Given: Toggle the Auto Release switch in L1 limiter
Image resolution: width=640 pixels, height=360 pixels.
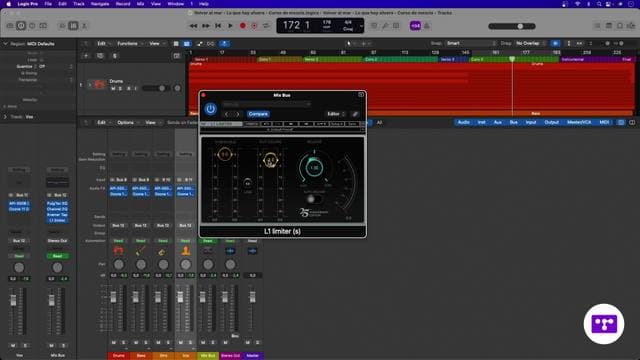Looking at the screenshot, I should pos(313,199).
